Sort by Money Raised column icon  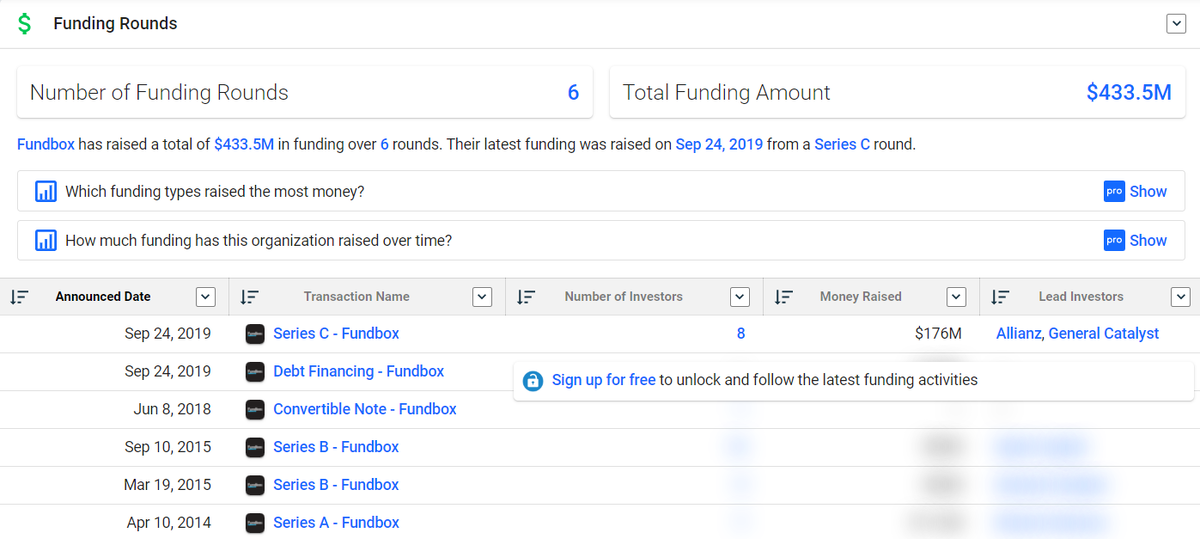click(x=783, y=297)
